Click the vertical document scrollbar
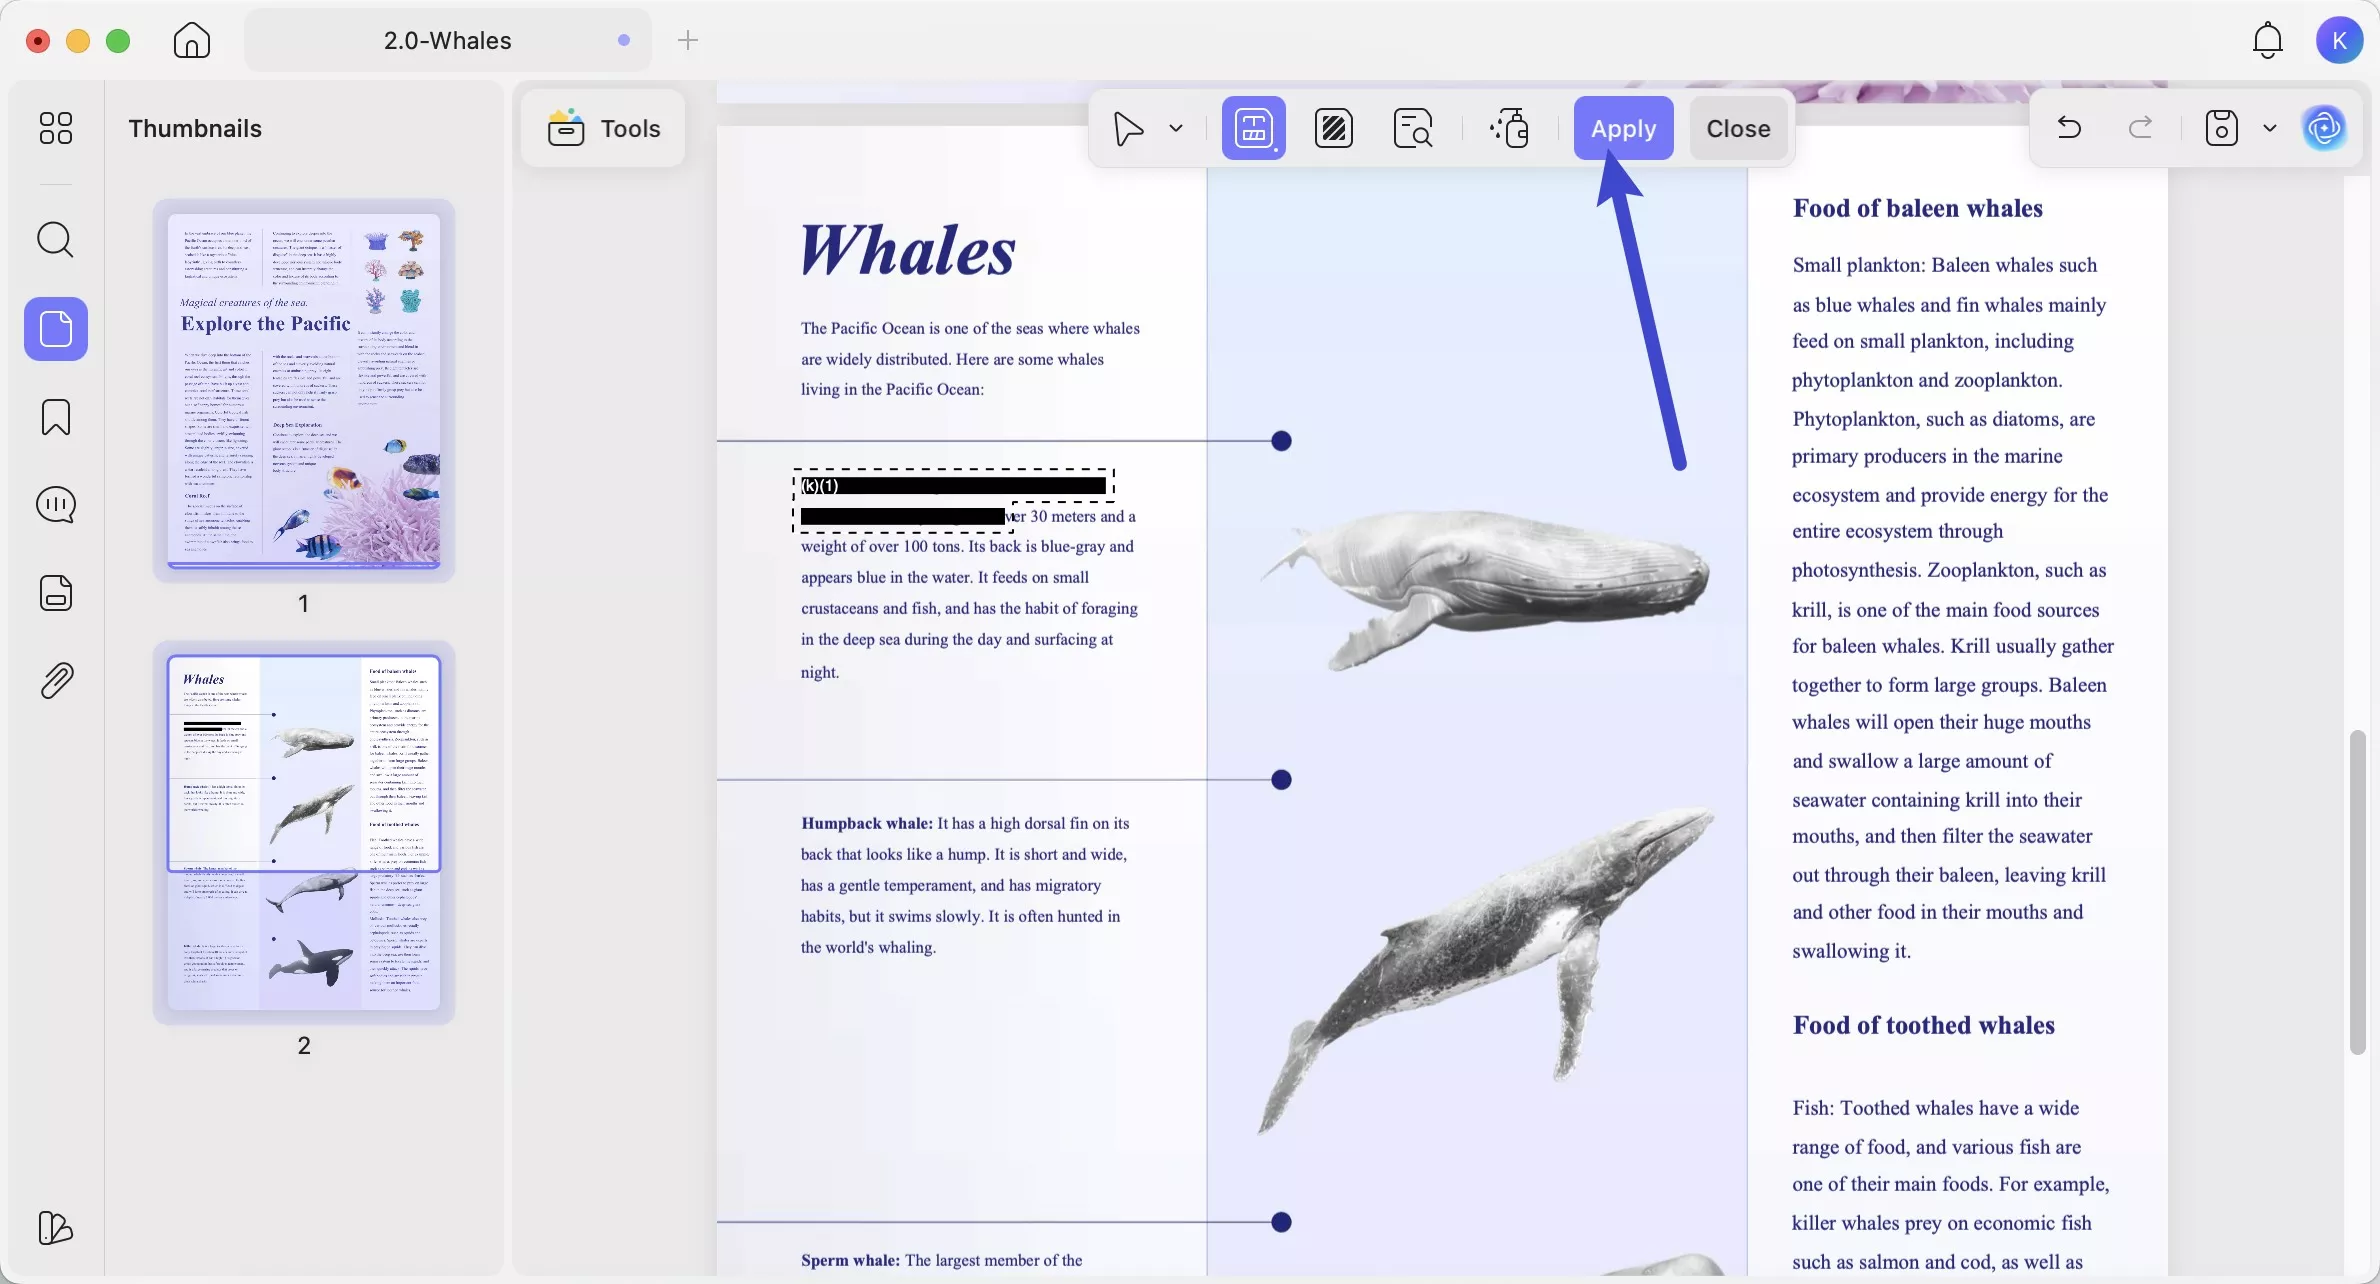Screen dimensions: 2380x1284 [x=2357, y=890]
